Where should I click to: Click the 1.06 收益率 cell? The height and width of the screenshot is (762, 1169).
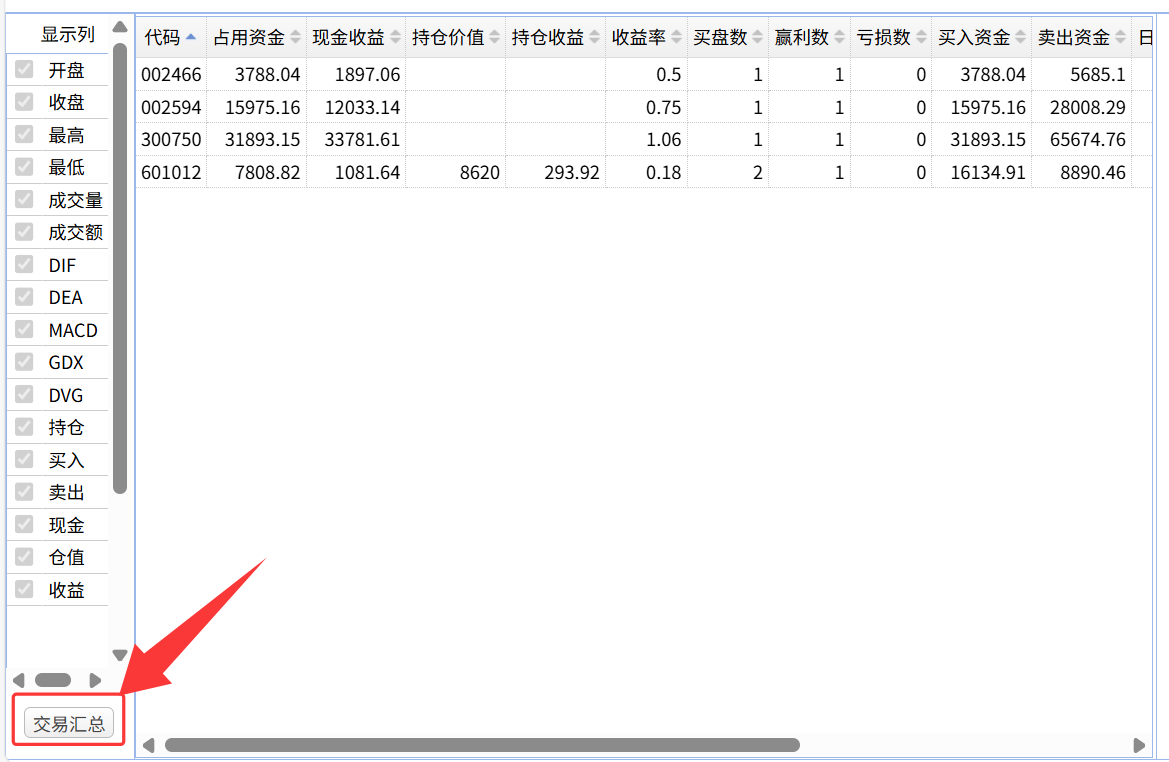pyautogui.click(x=646, y=139)
